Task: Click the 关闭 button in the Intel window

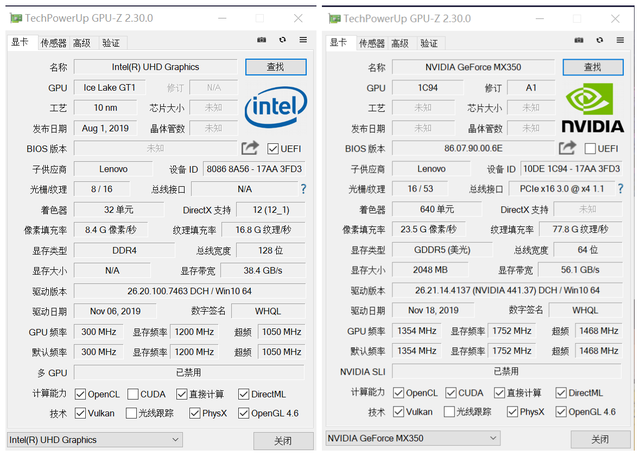Action: 283,441
